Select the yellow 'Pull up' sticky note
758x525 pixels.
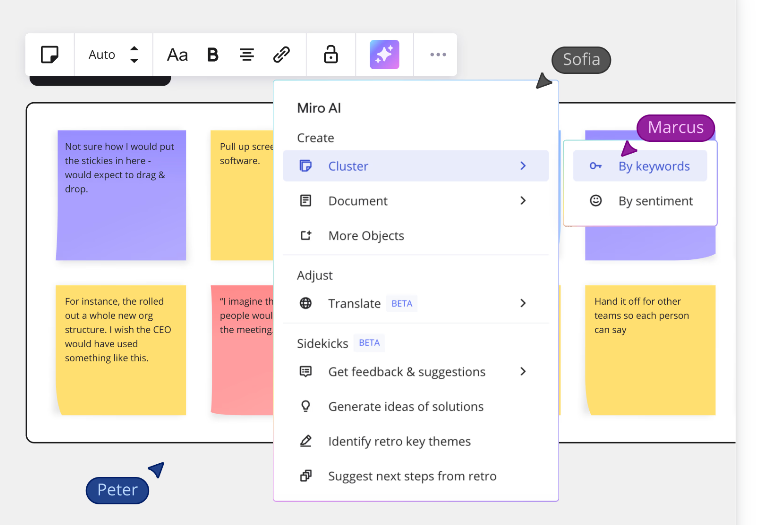coord(242,195)
